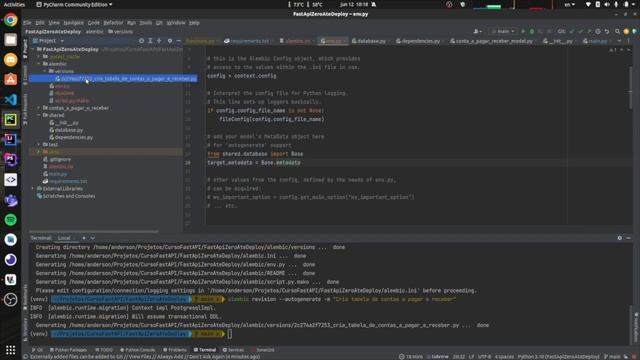Click the project tree horizontal scrollbar
640x360 pixels.
pos(93,231)
